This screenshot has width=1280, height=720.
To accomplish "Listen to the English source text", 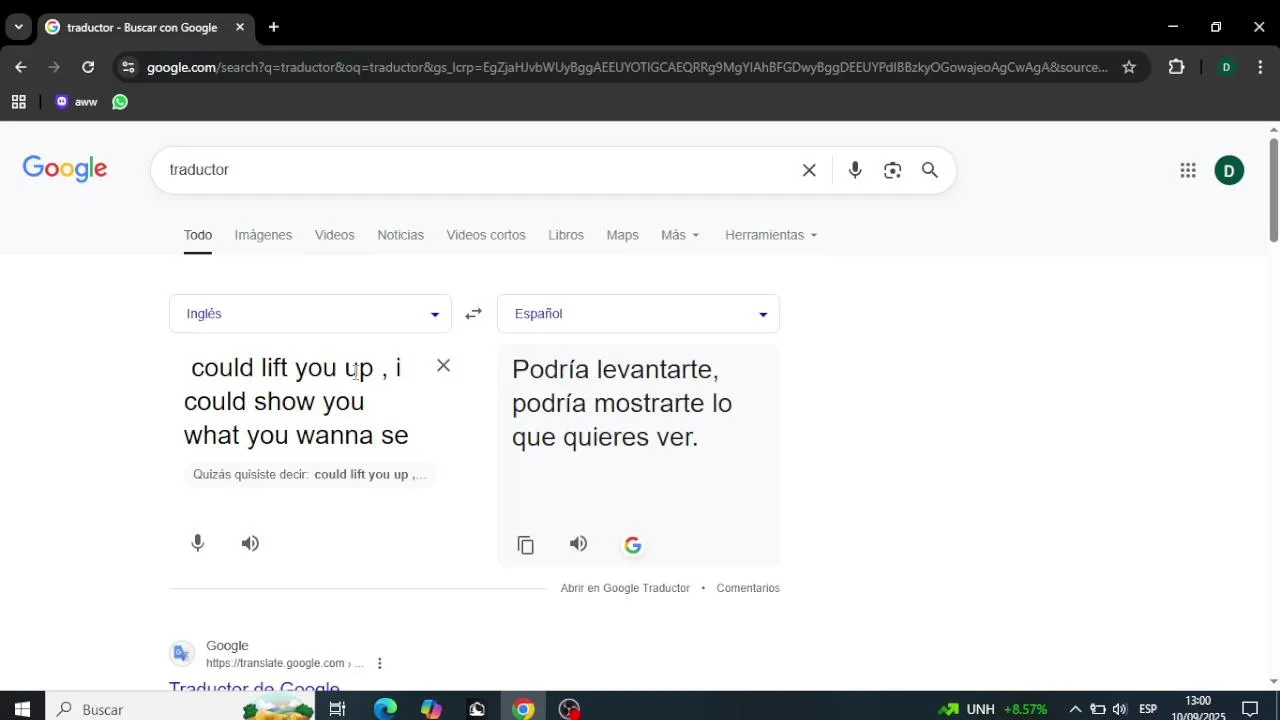I will (x=250, y=543).
